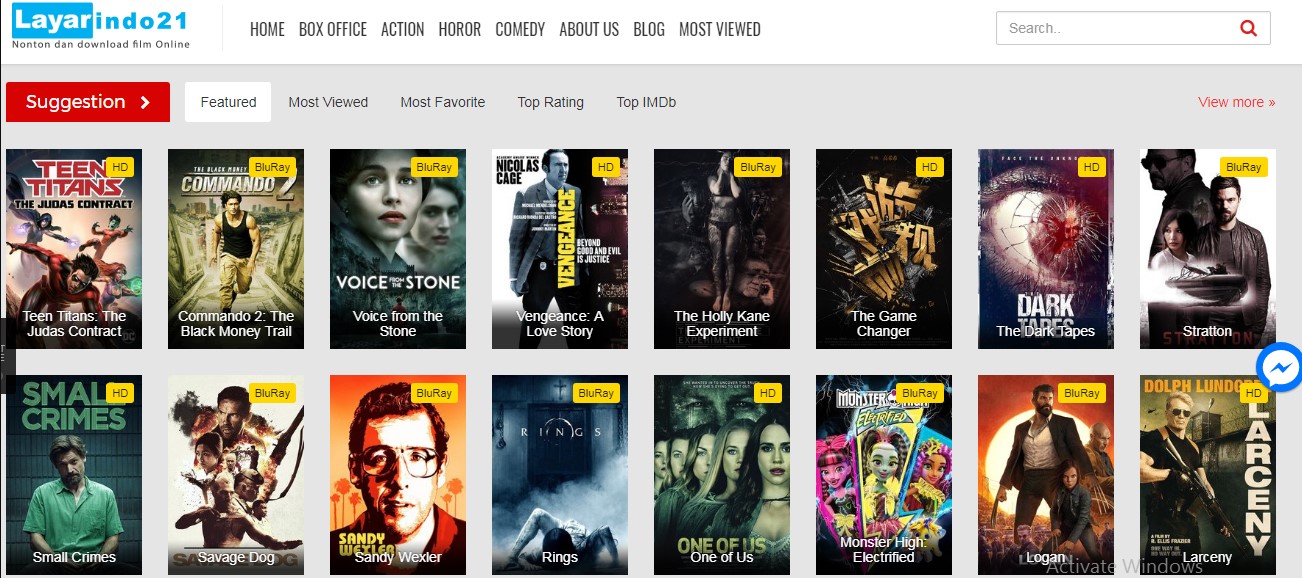Select the Featured tab
The height and width of the screenshot is (578, 1302).
[228, 102]
